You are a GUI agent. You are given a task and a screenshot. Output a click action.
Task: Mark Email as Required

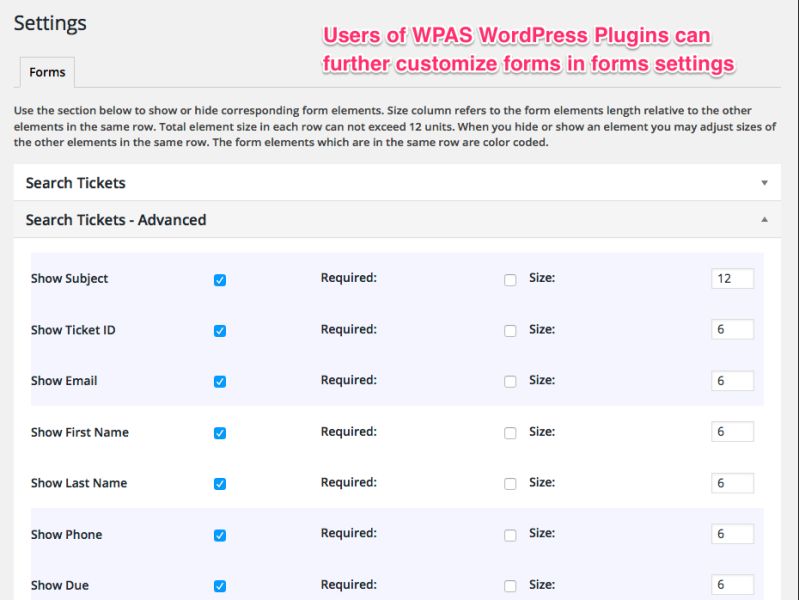510,382
